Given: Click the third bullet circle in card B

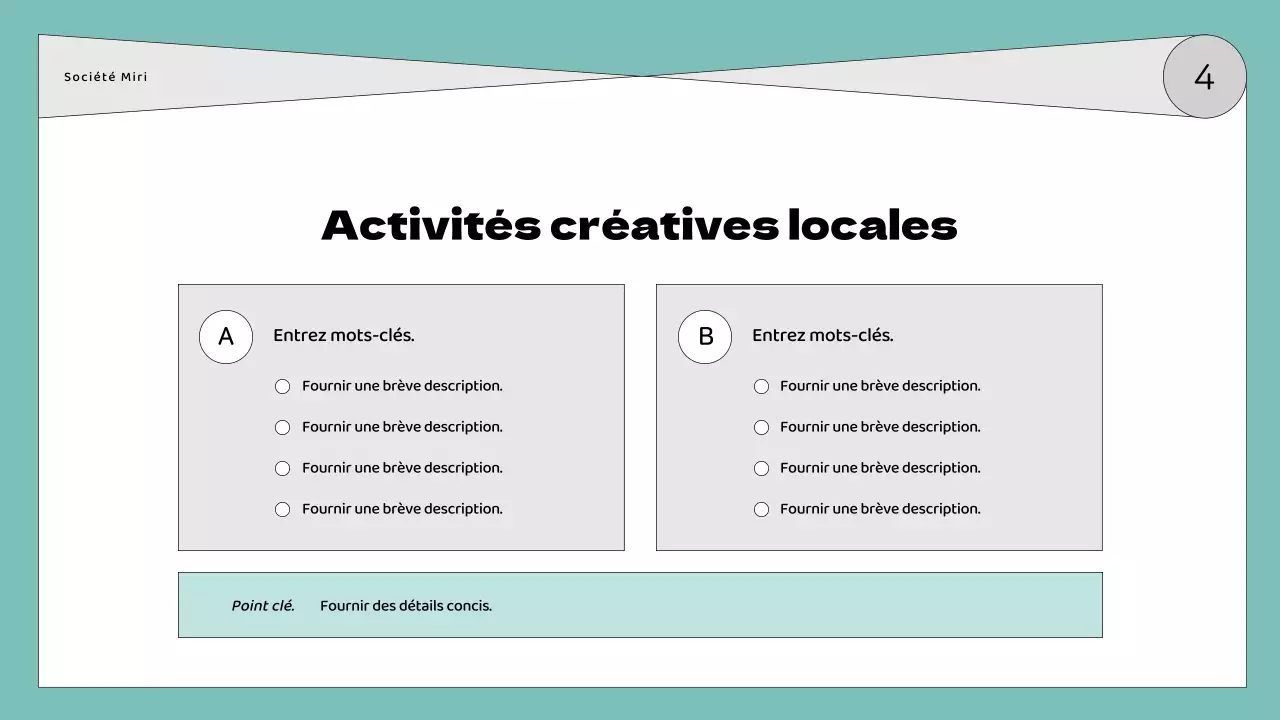Looking at the screenshot, I should pyautogui.click(x=761, y=469).
